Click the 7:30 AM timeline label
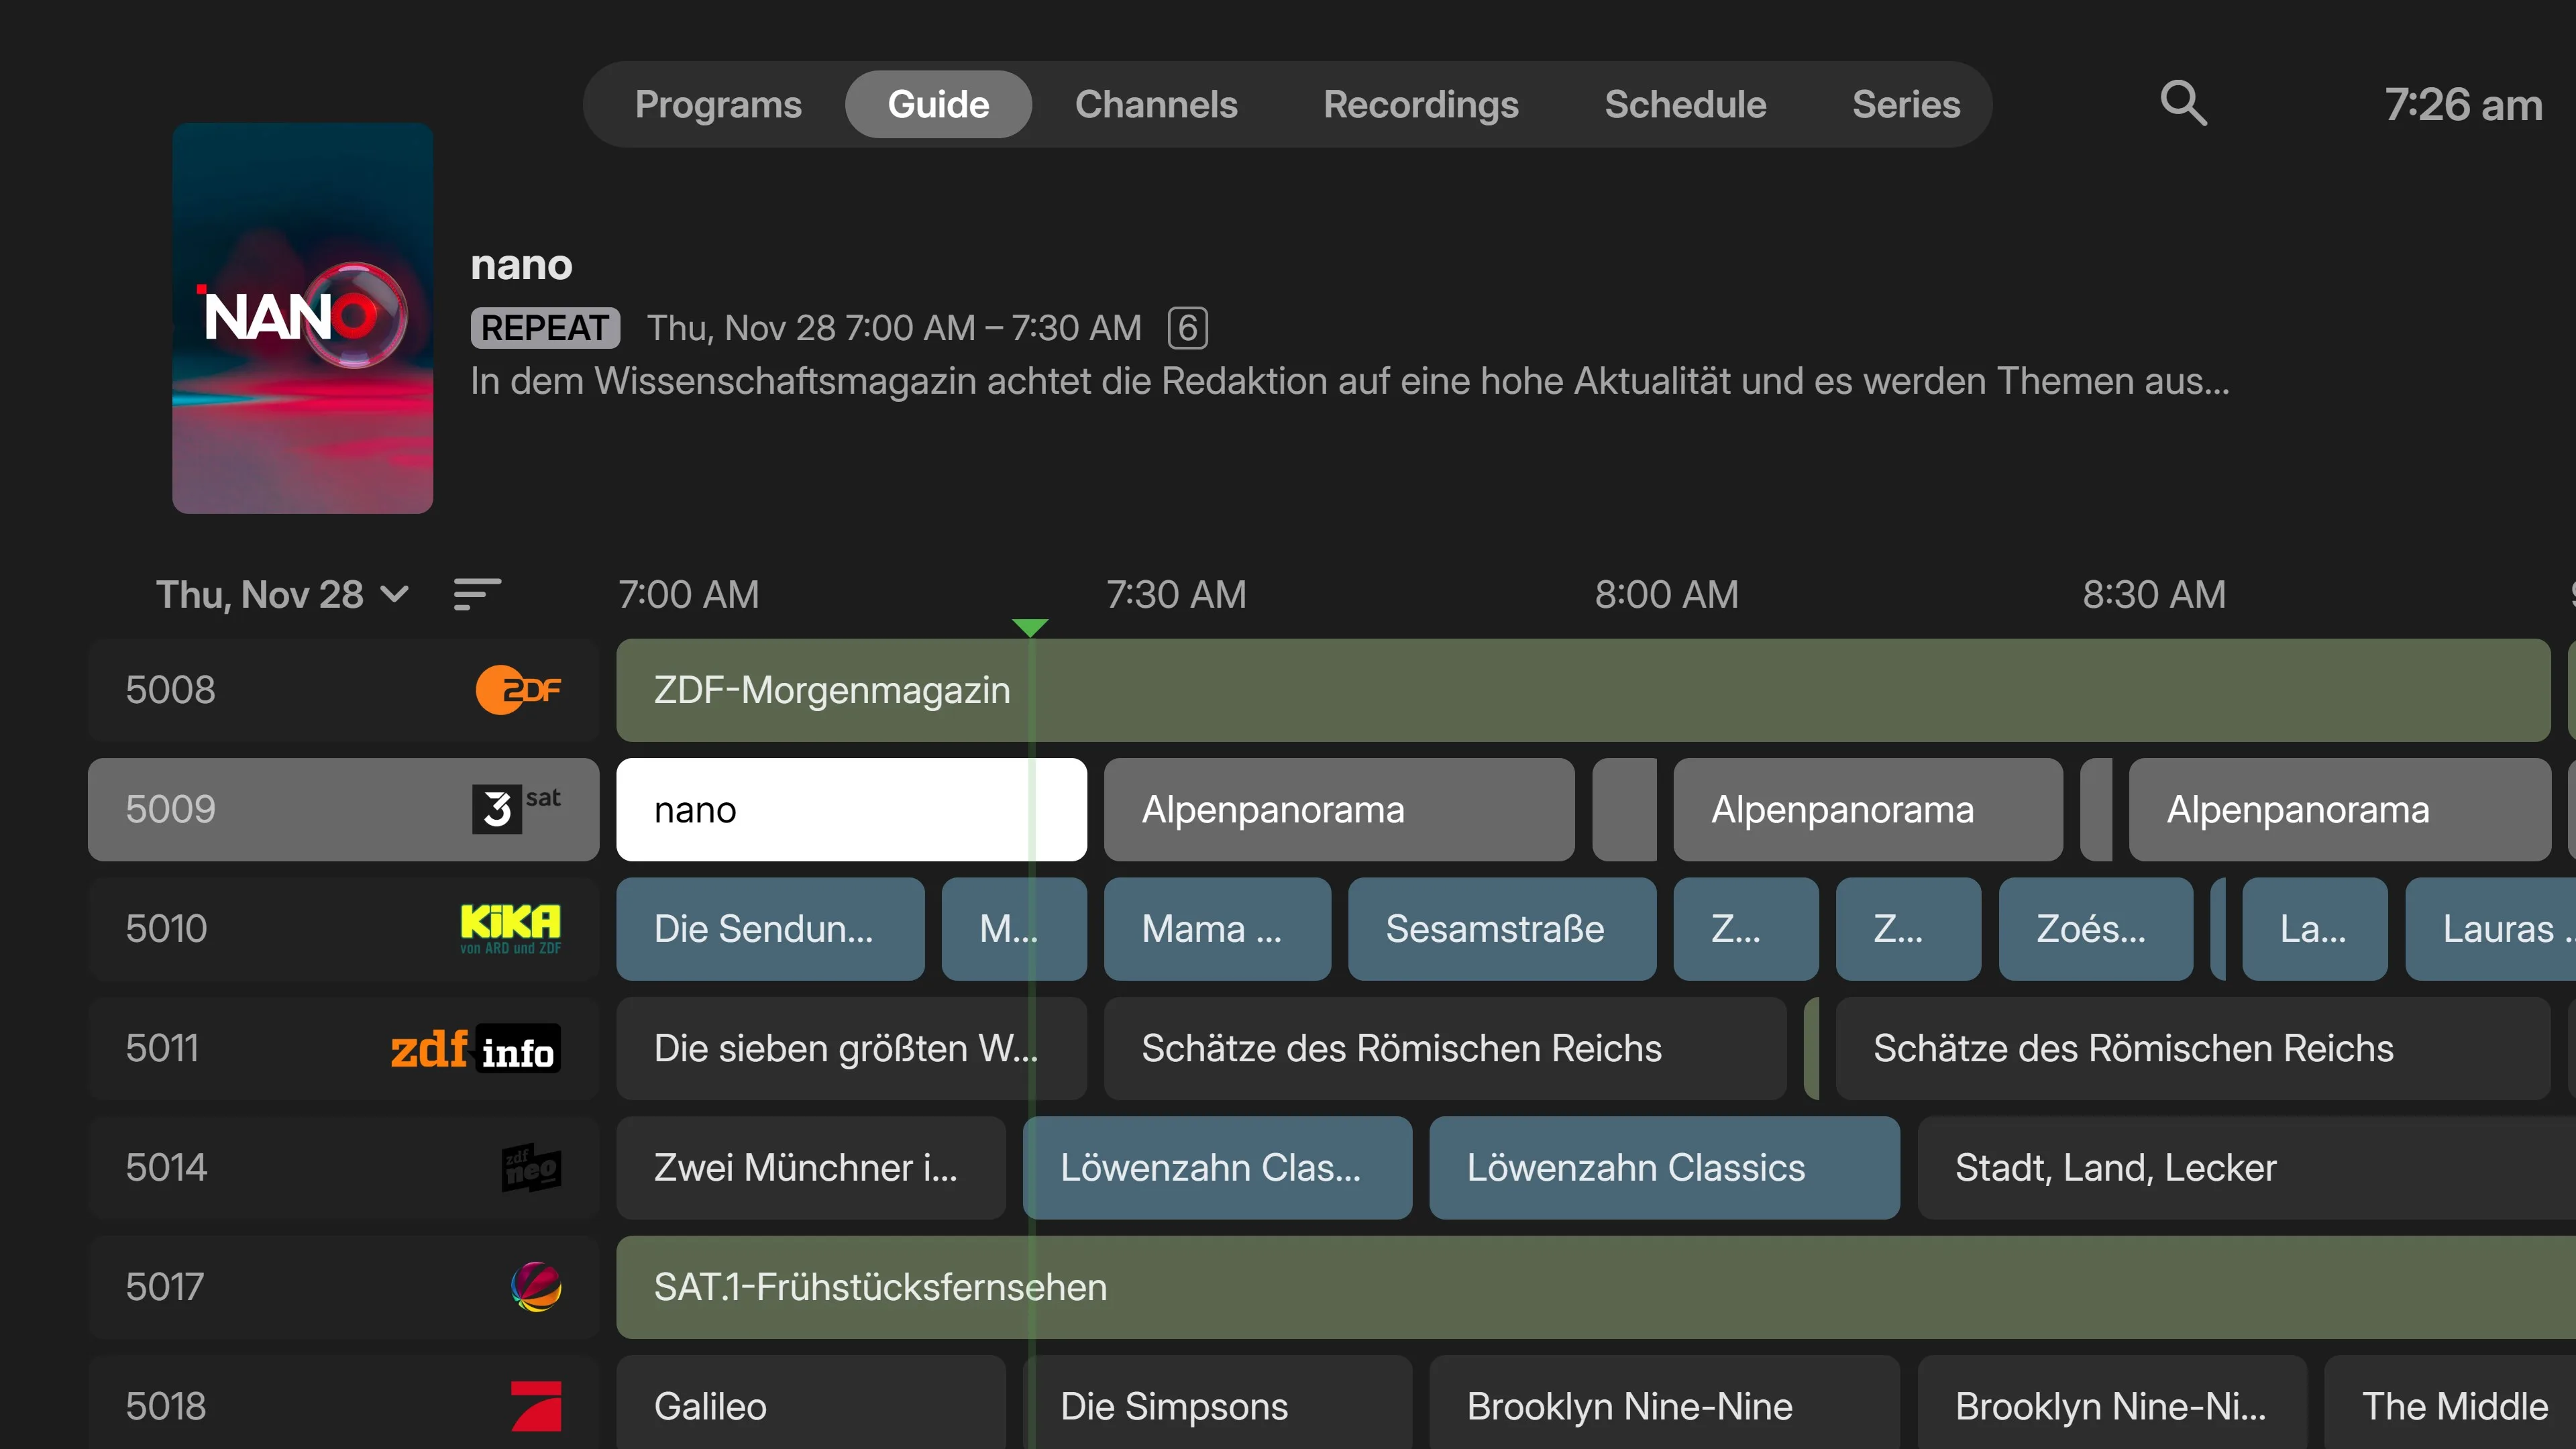 pos(1176,594)
